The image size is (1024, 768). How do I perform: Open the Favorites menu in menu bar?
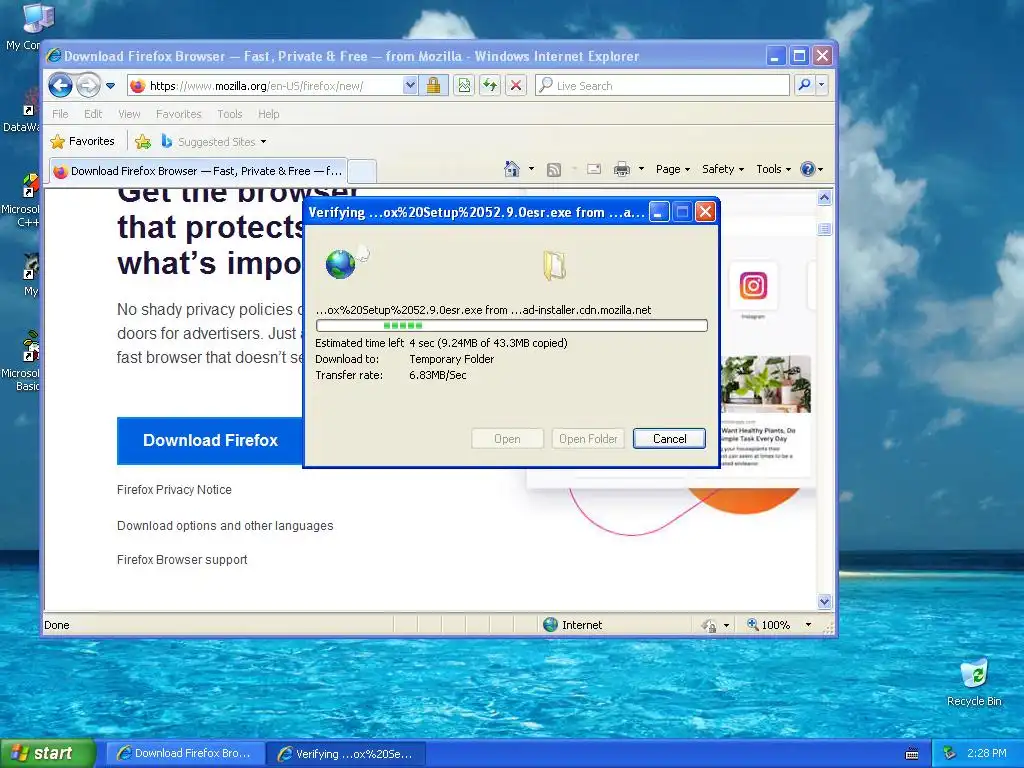point(178,114)
